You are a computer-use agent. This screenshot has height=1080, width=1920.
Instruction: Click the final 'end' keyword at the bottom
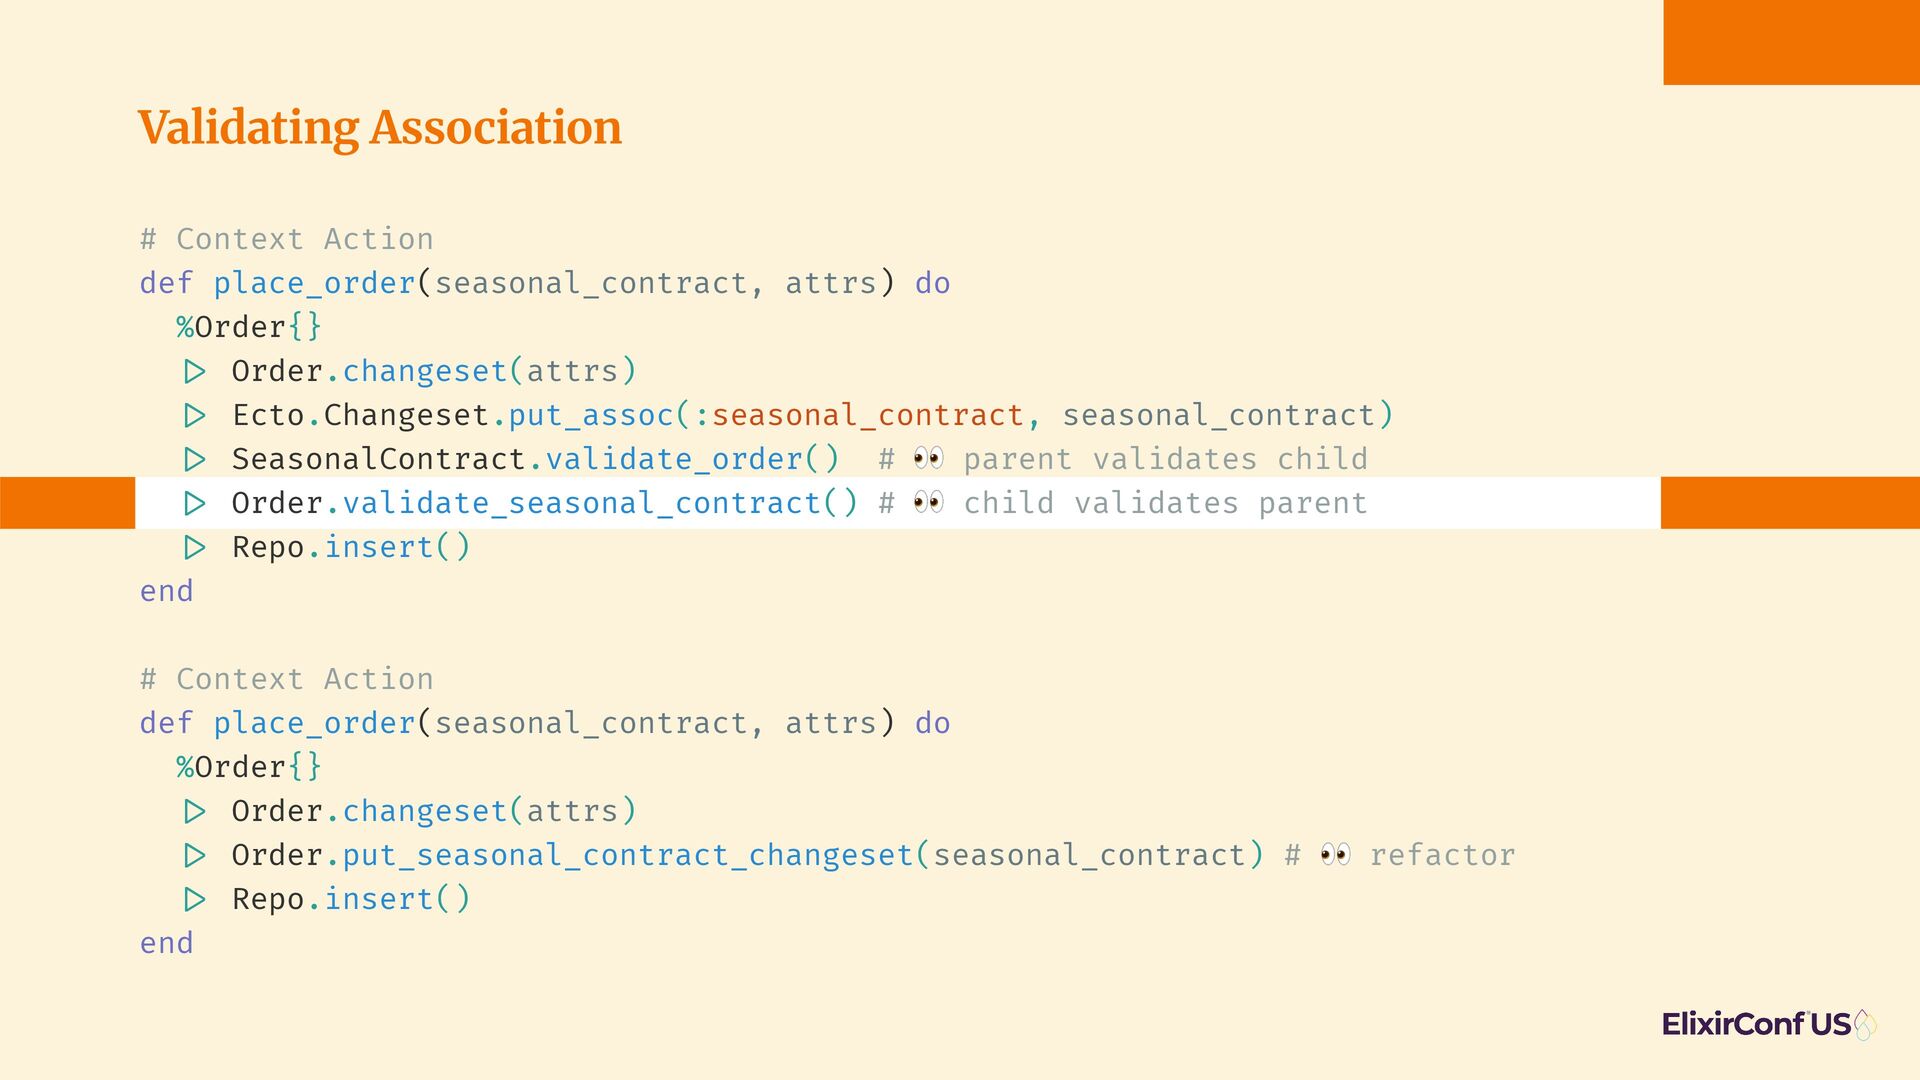point(167,943)
